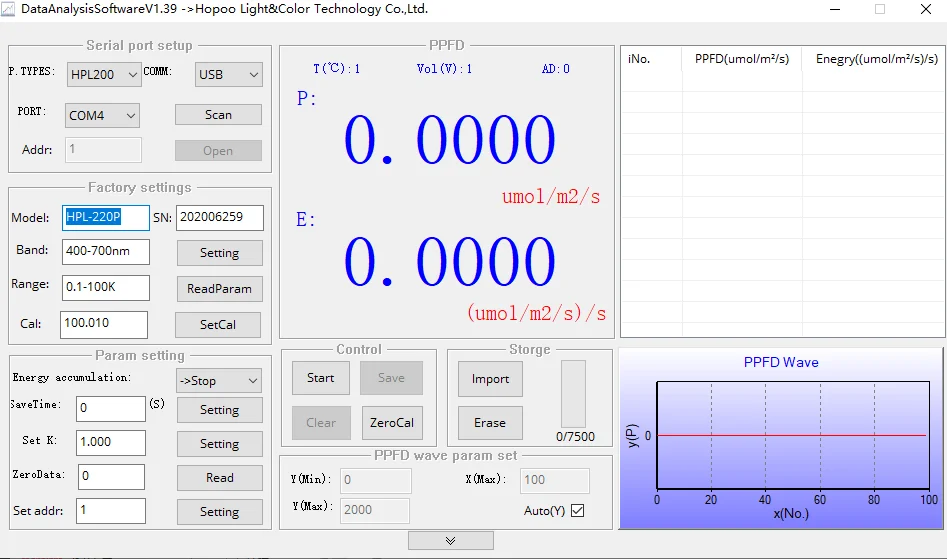Toggle the Auto(Y) checkbox
Screen dimensions: 947x559
pyautogui.click(x=577, y=511)
